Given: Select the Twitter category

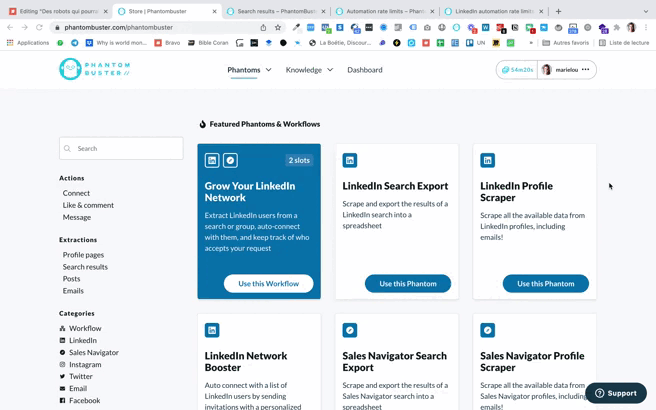Looking at the screenshot, I should pos(76,377).
